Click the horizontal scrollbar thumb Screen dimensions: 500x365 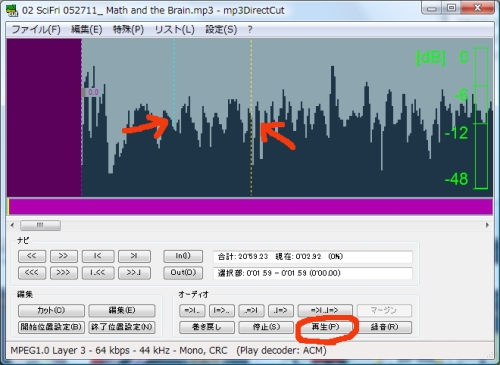point(40,225)
